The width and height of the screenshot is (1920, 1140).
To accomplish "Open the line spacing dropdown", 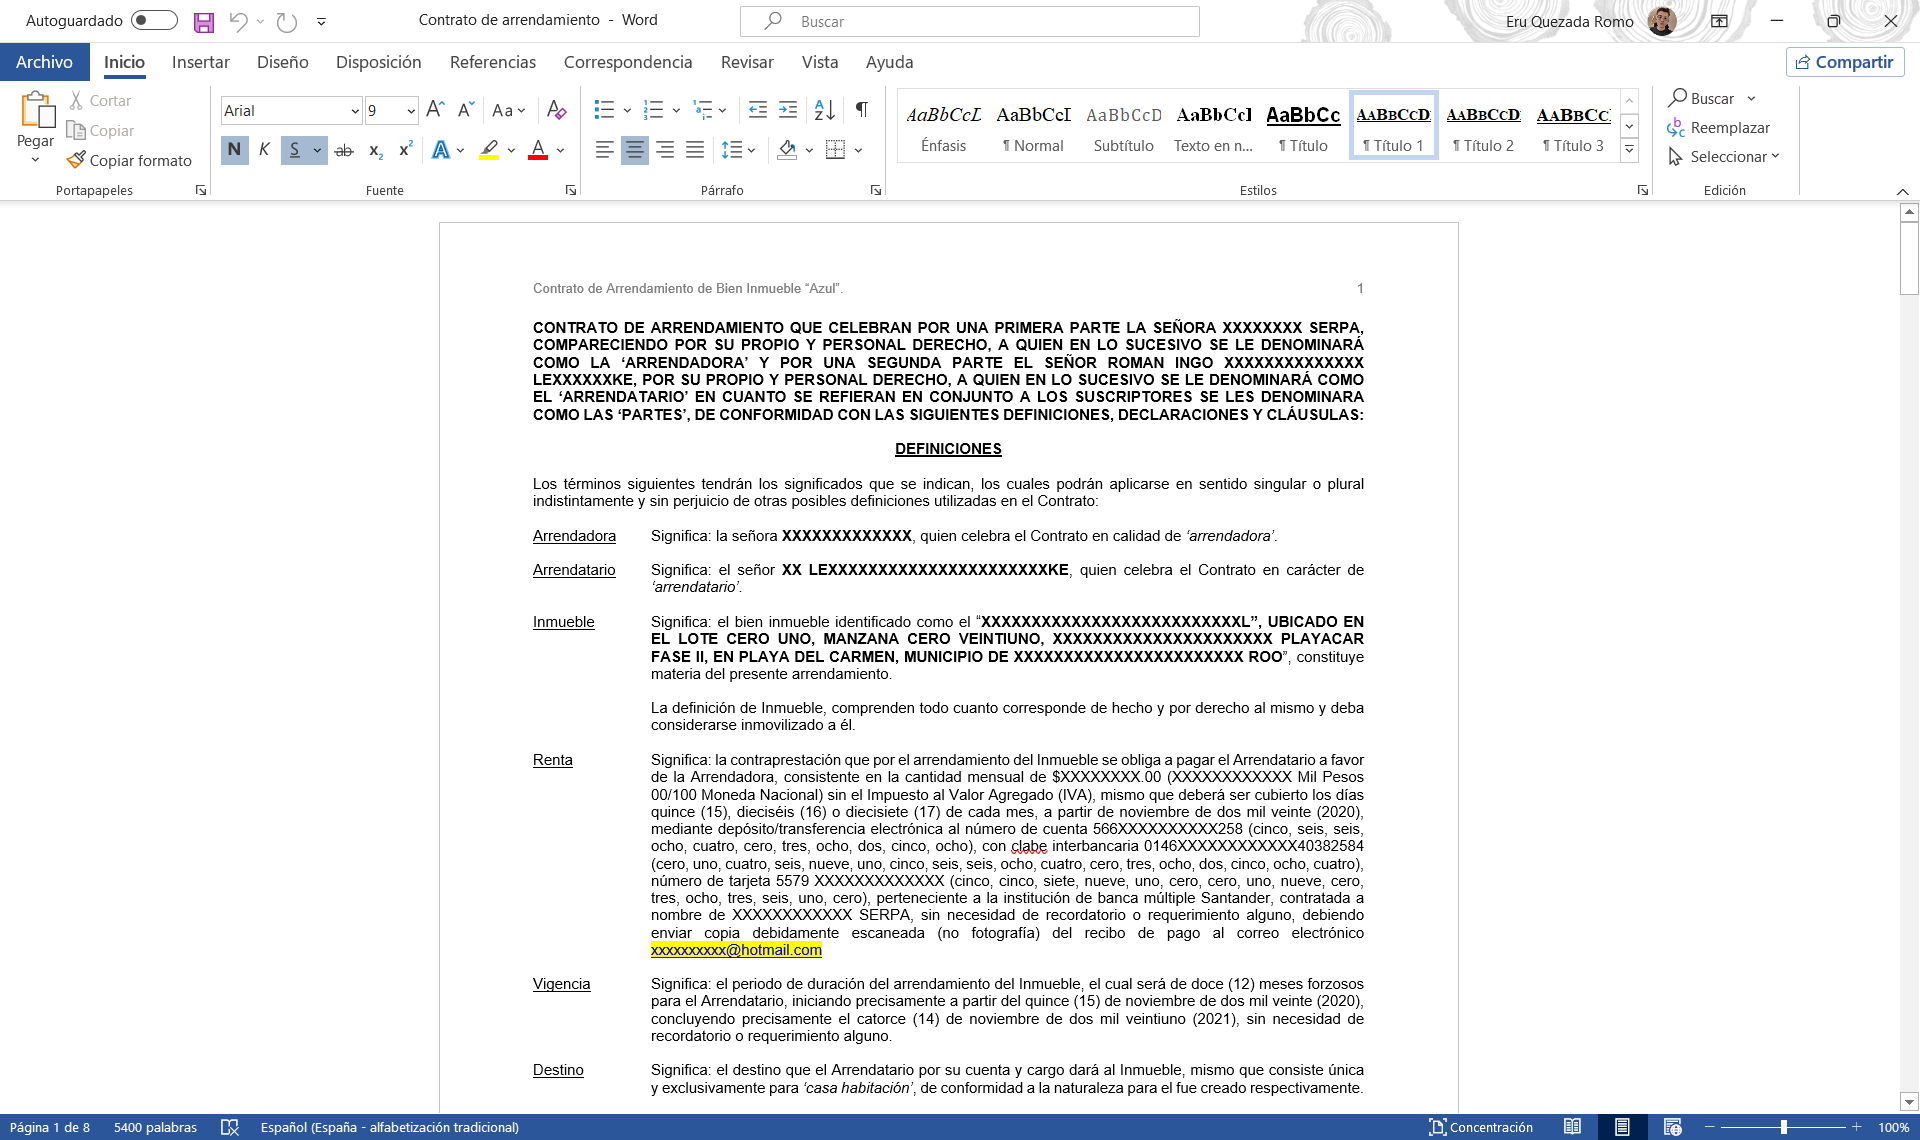I will point(738,150).
